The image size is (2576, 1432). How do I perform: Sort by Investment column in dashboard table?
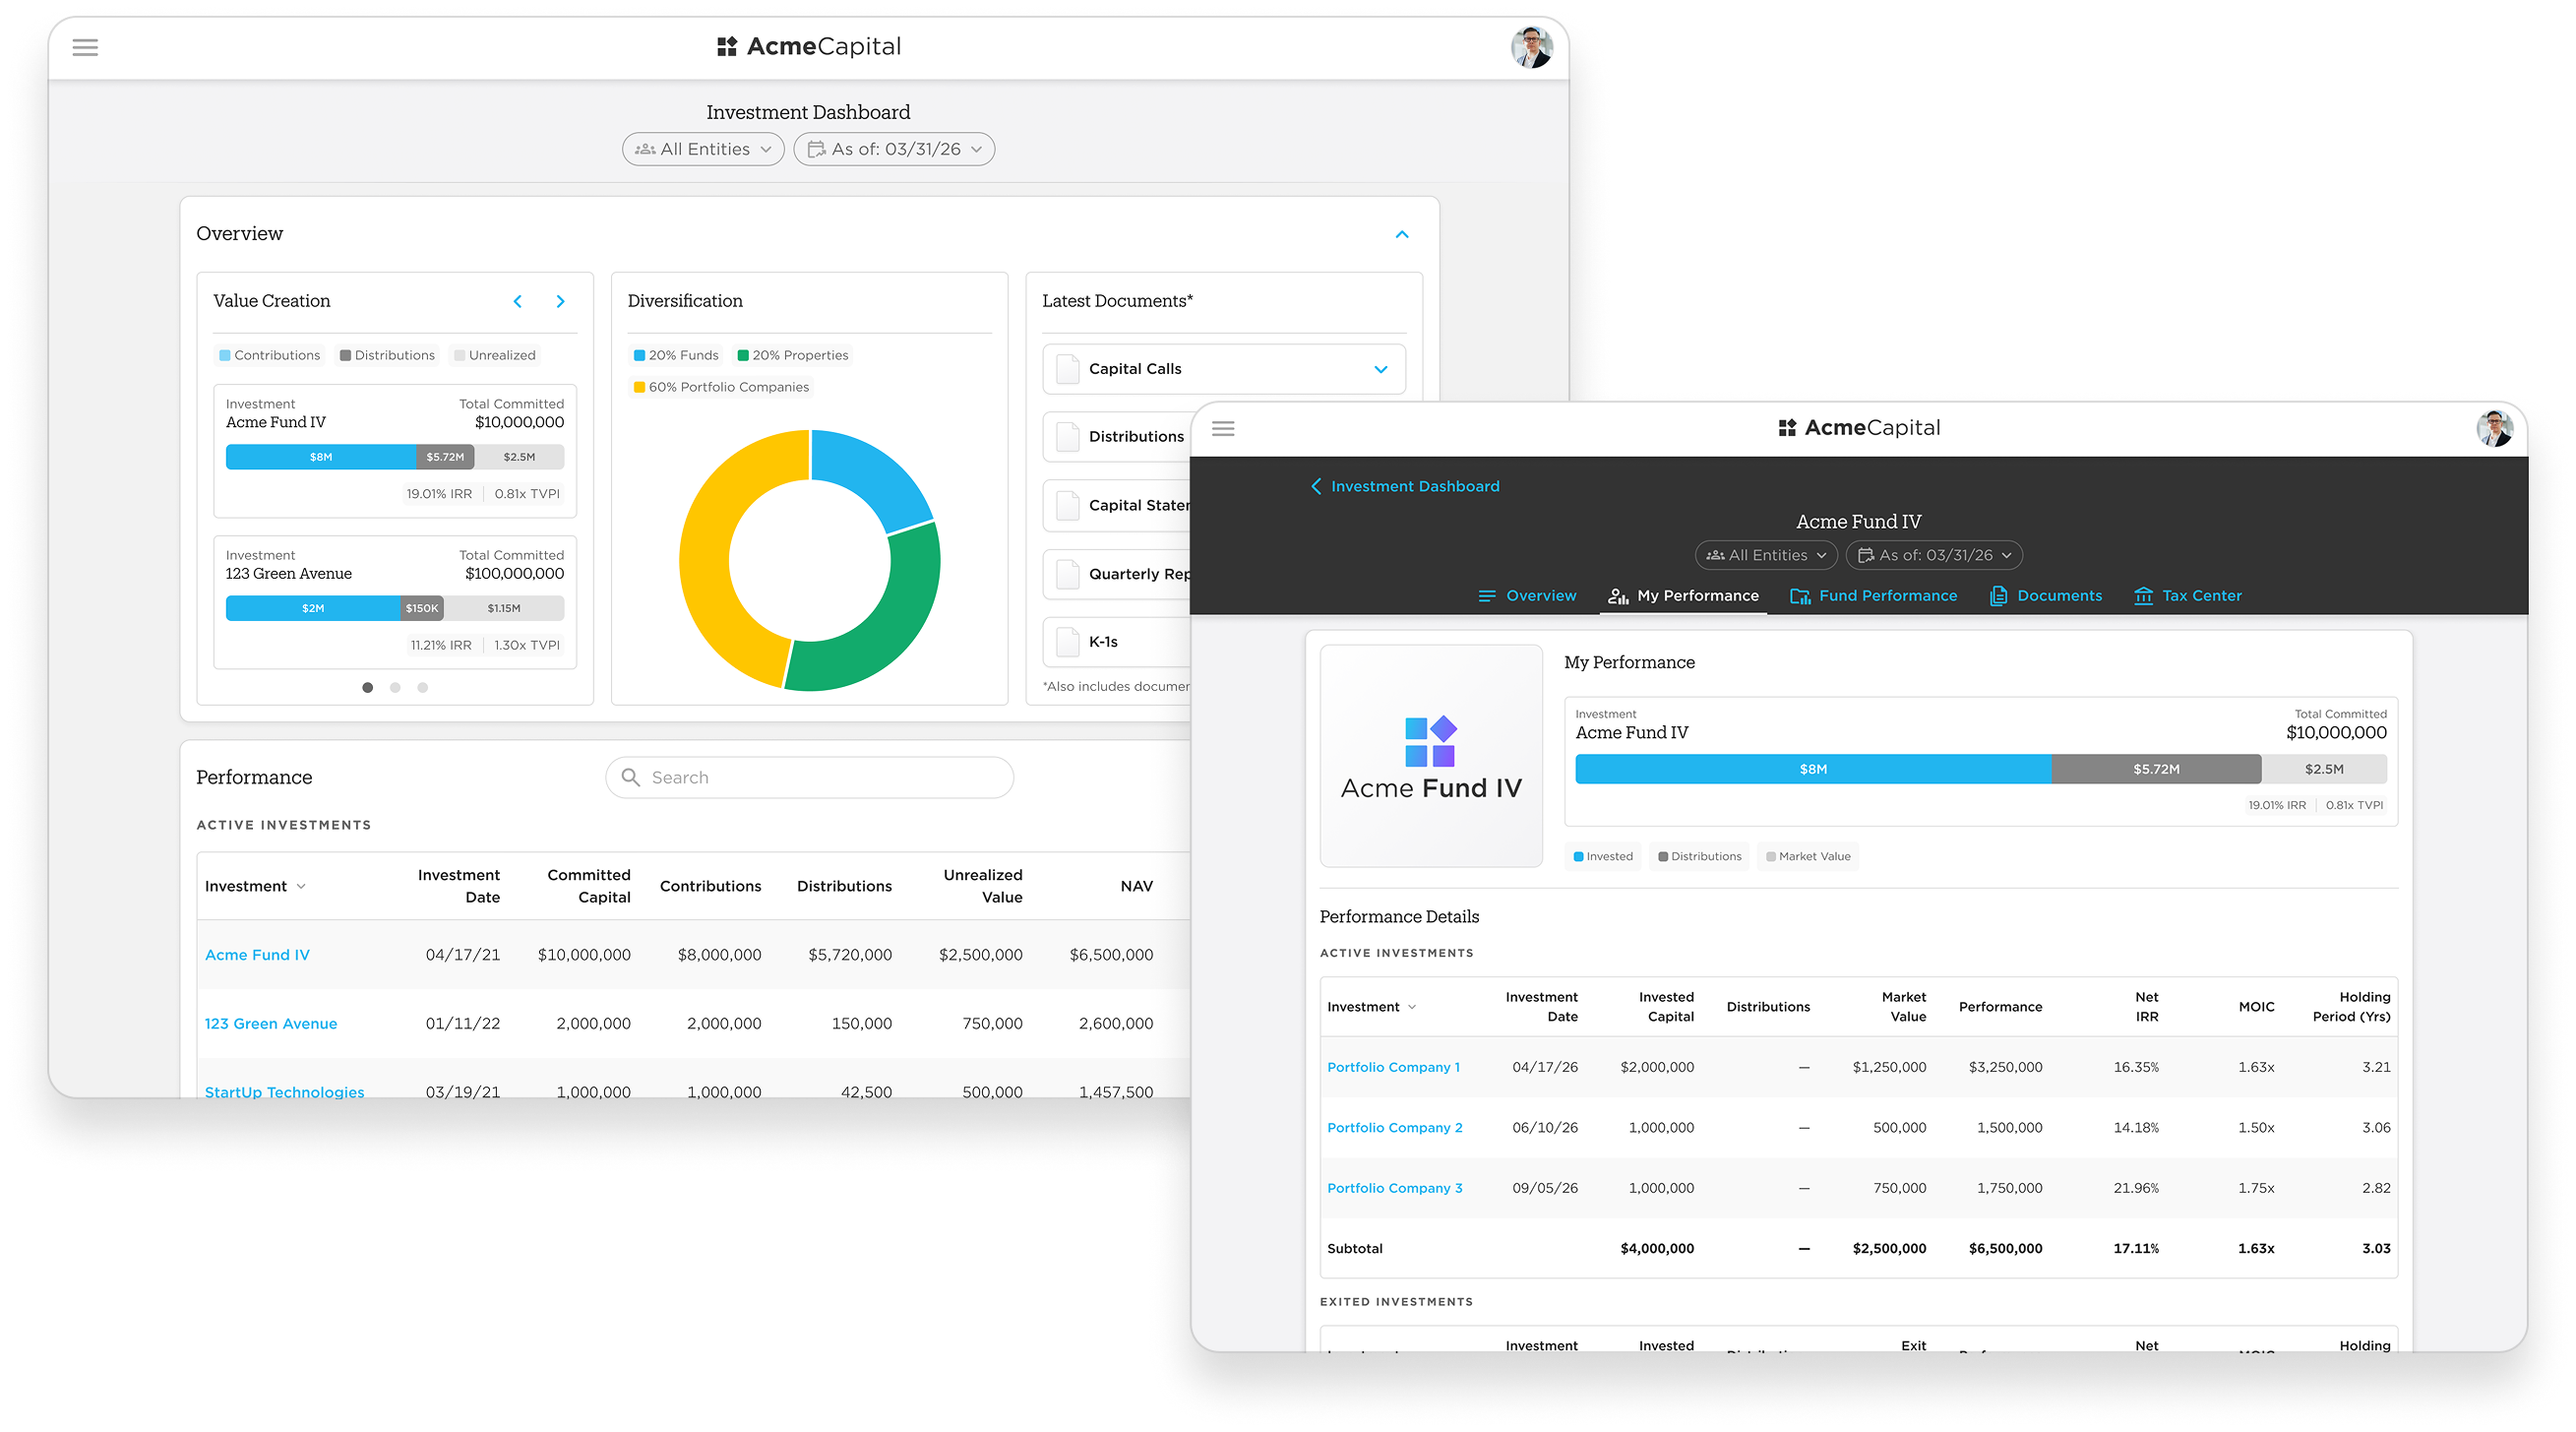[x=255, y=886]
